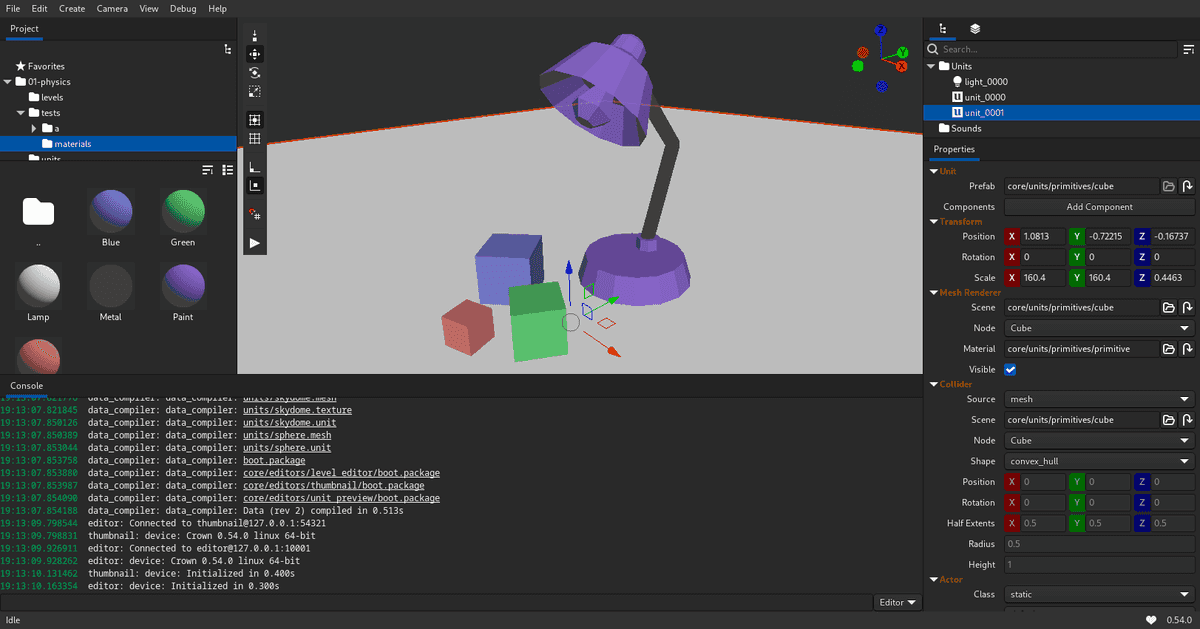
Task: Open the Collider Source dropdown
Action: point(1099,399)
